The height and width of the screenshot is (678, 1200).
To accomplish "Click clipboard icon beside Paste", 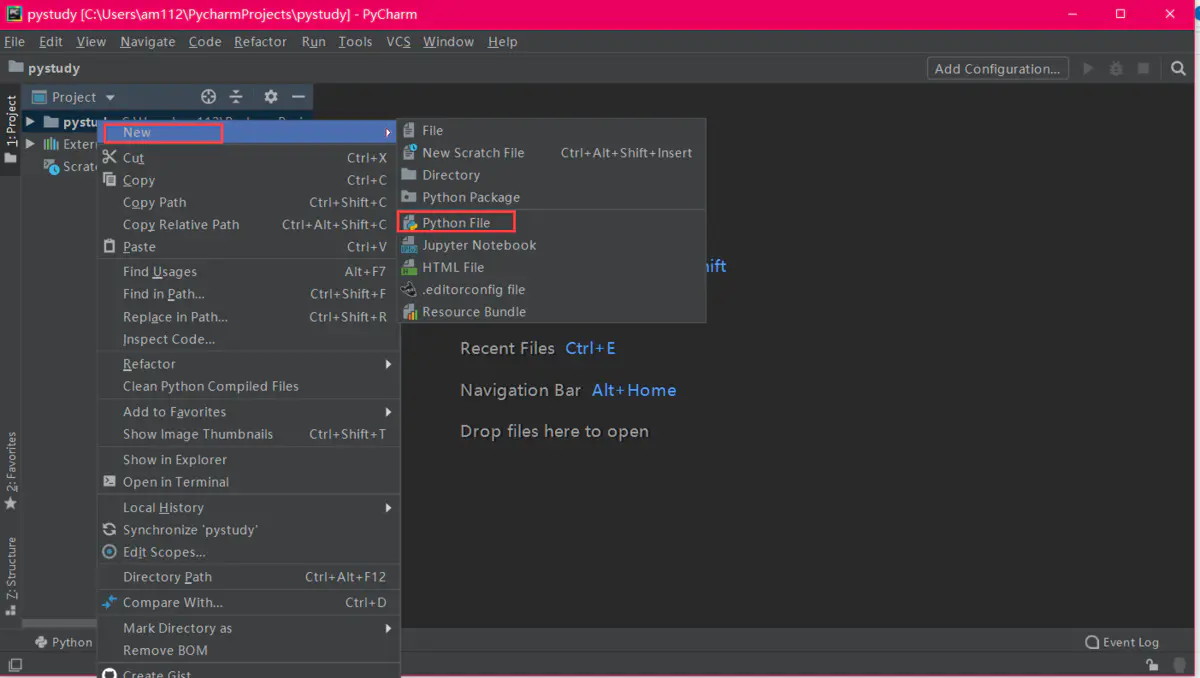I will [x=110, y=246].
